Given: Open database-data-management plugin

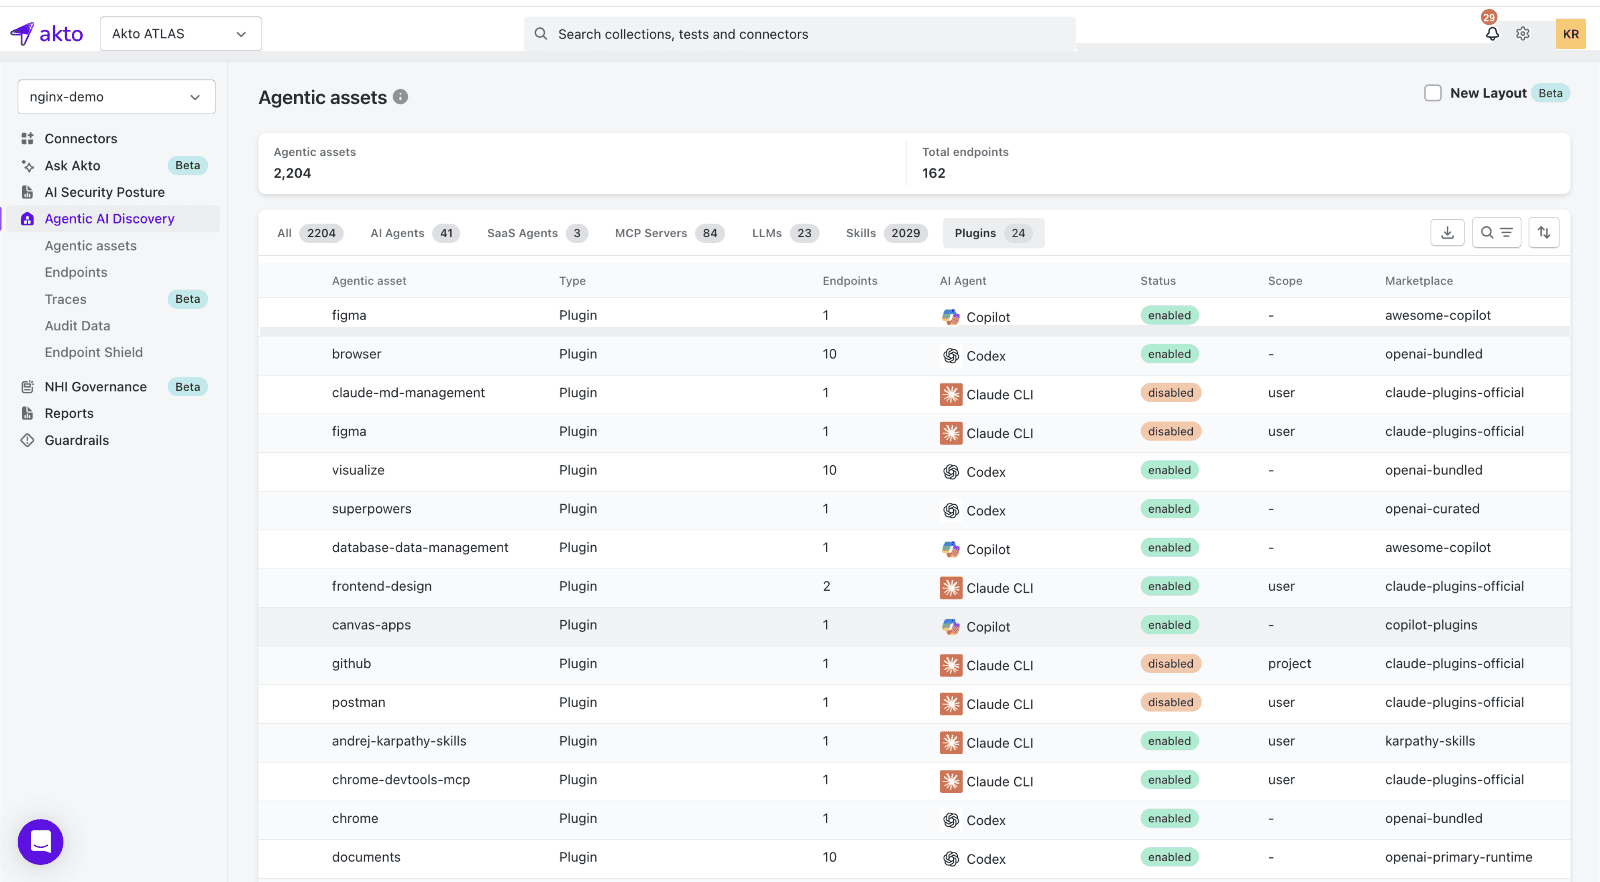Looking at the screenshot, I should point(420,548).
